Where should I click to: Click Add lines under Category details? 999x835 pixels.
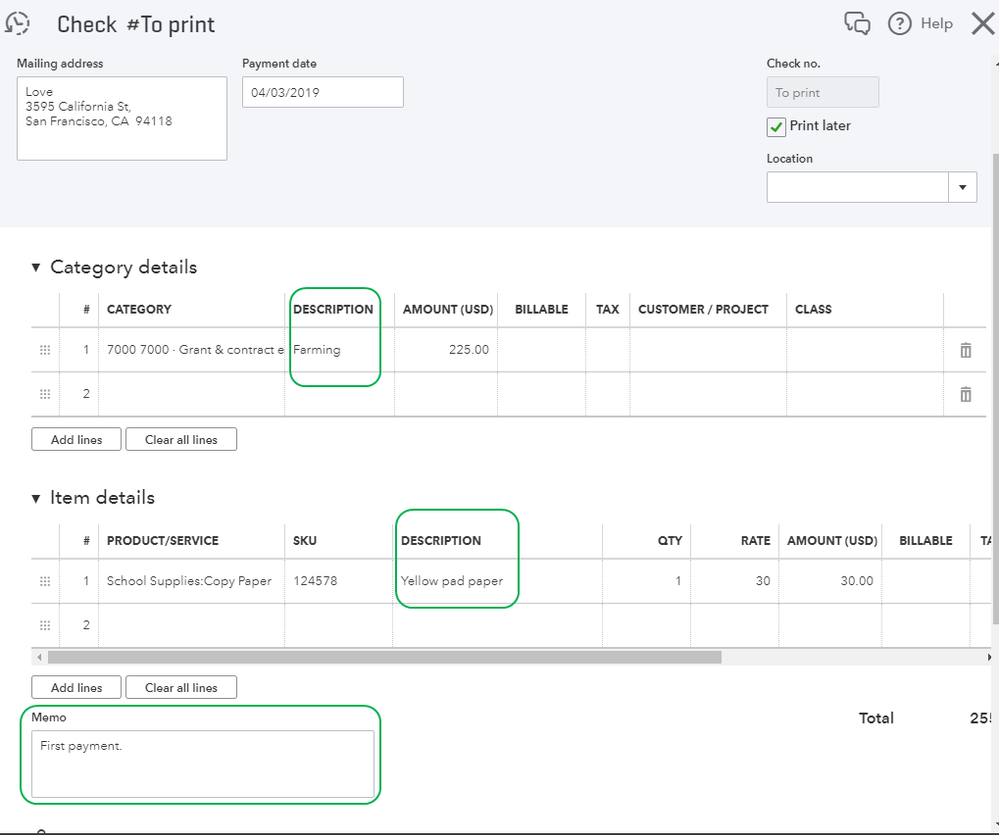point(76,439)
